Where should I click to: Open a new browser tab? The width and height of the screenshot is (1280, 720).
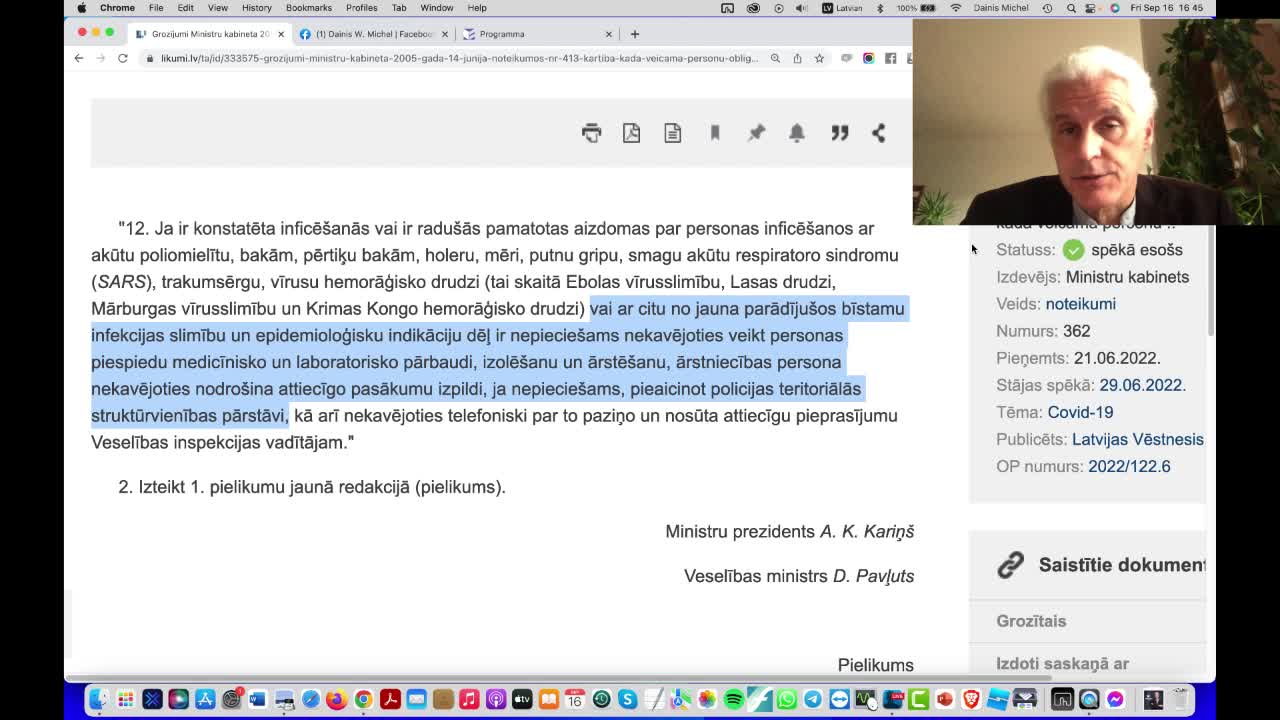pos(634,34)
